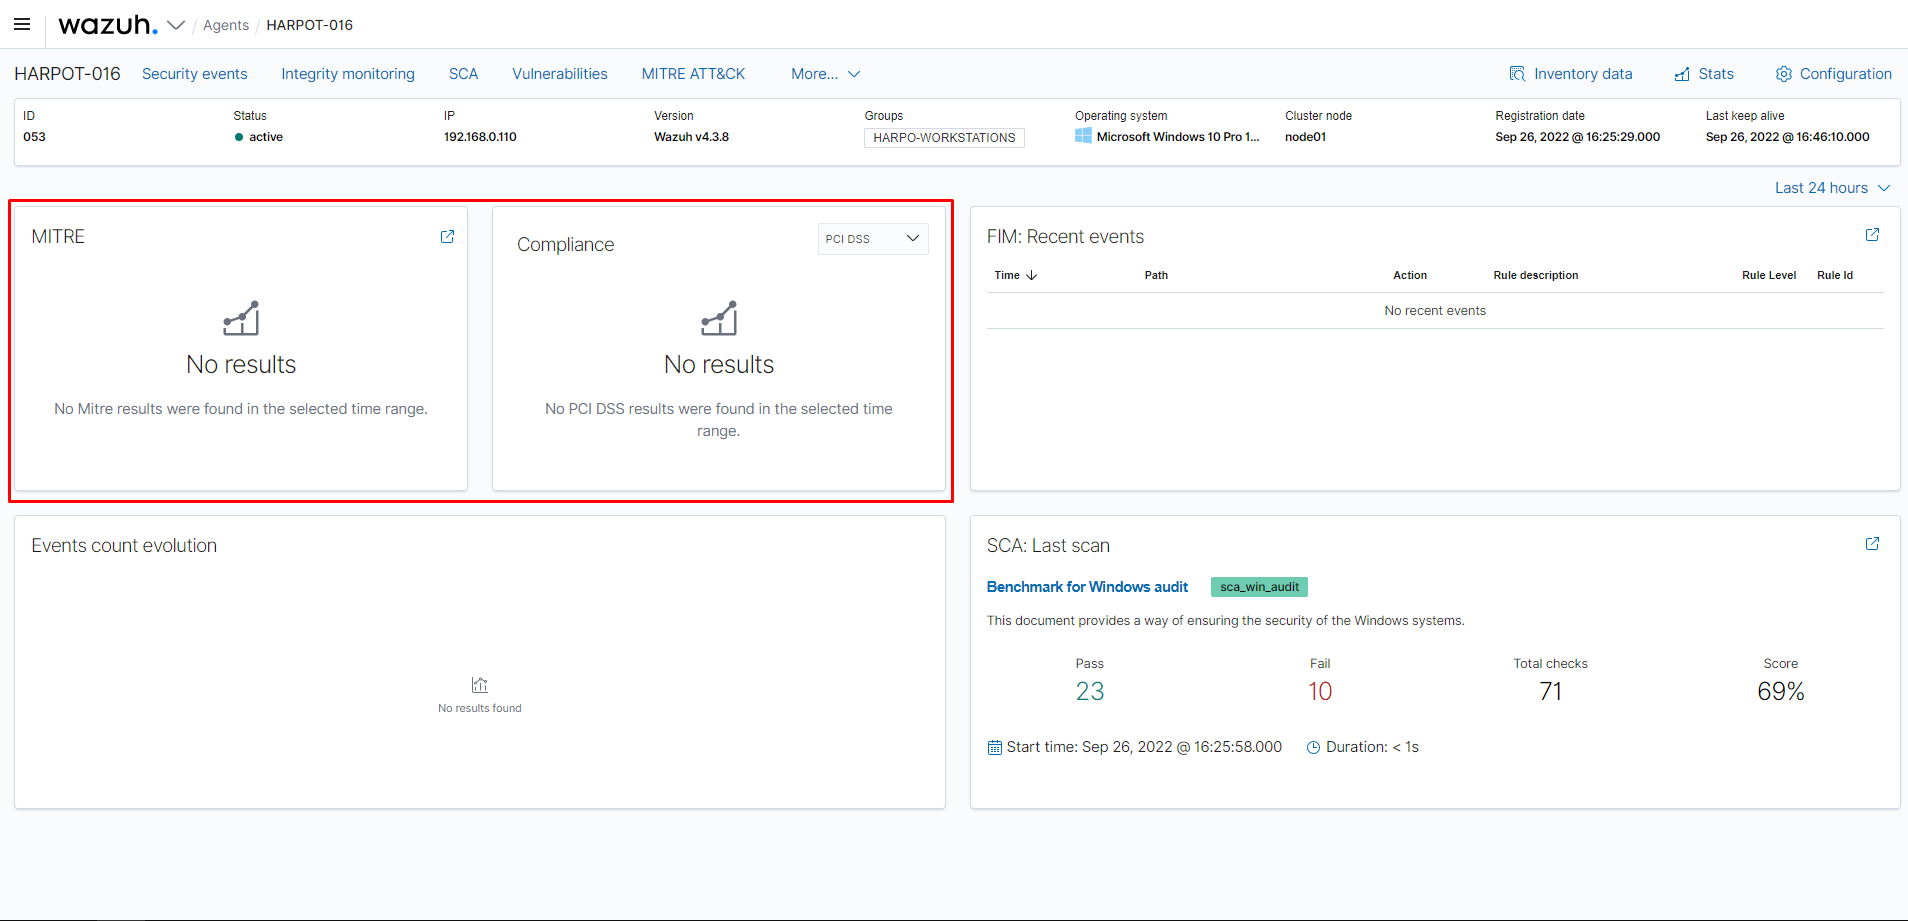This screenshot has height=921, width=1908.
Task: Change compliance standard in the PCI DSS dropdown
Action: pyautogui.click(x=871, y=238)
